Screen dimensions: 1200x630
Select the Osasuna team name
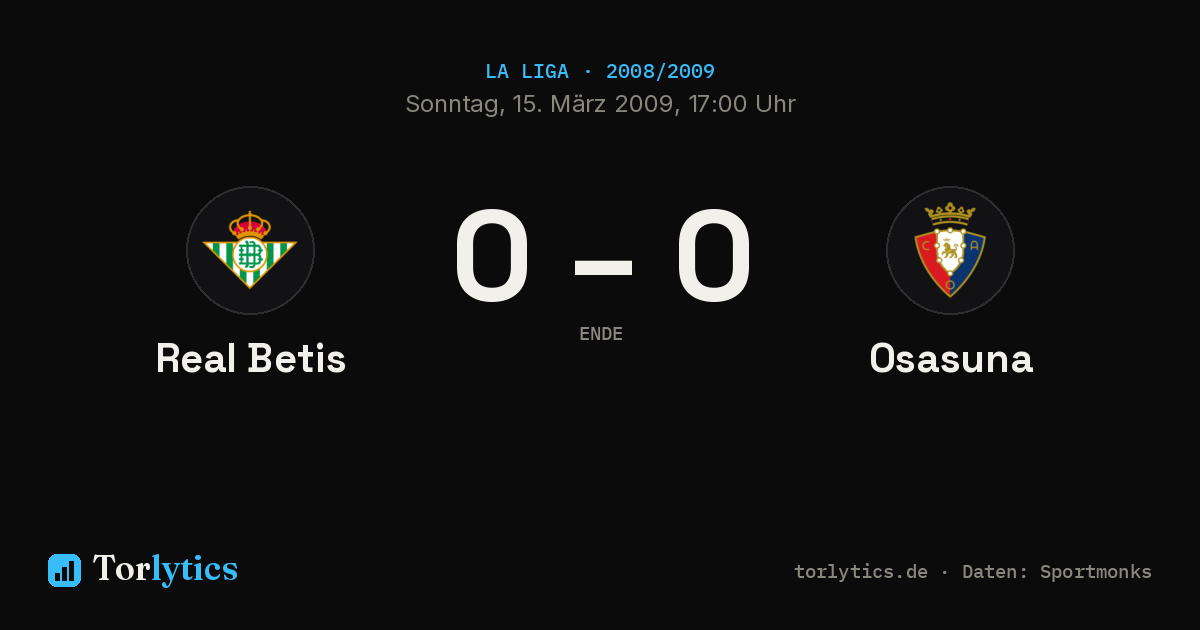point(951,358)
